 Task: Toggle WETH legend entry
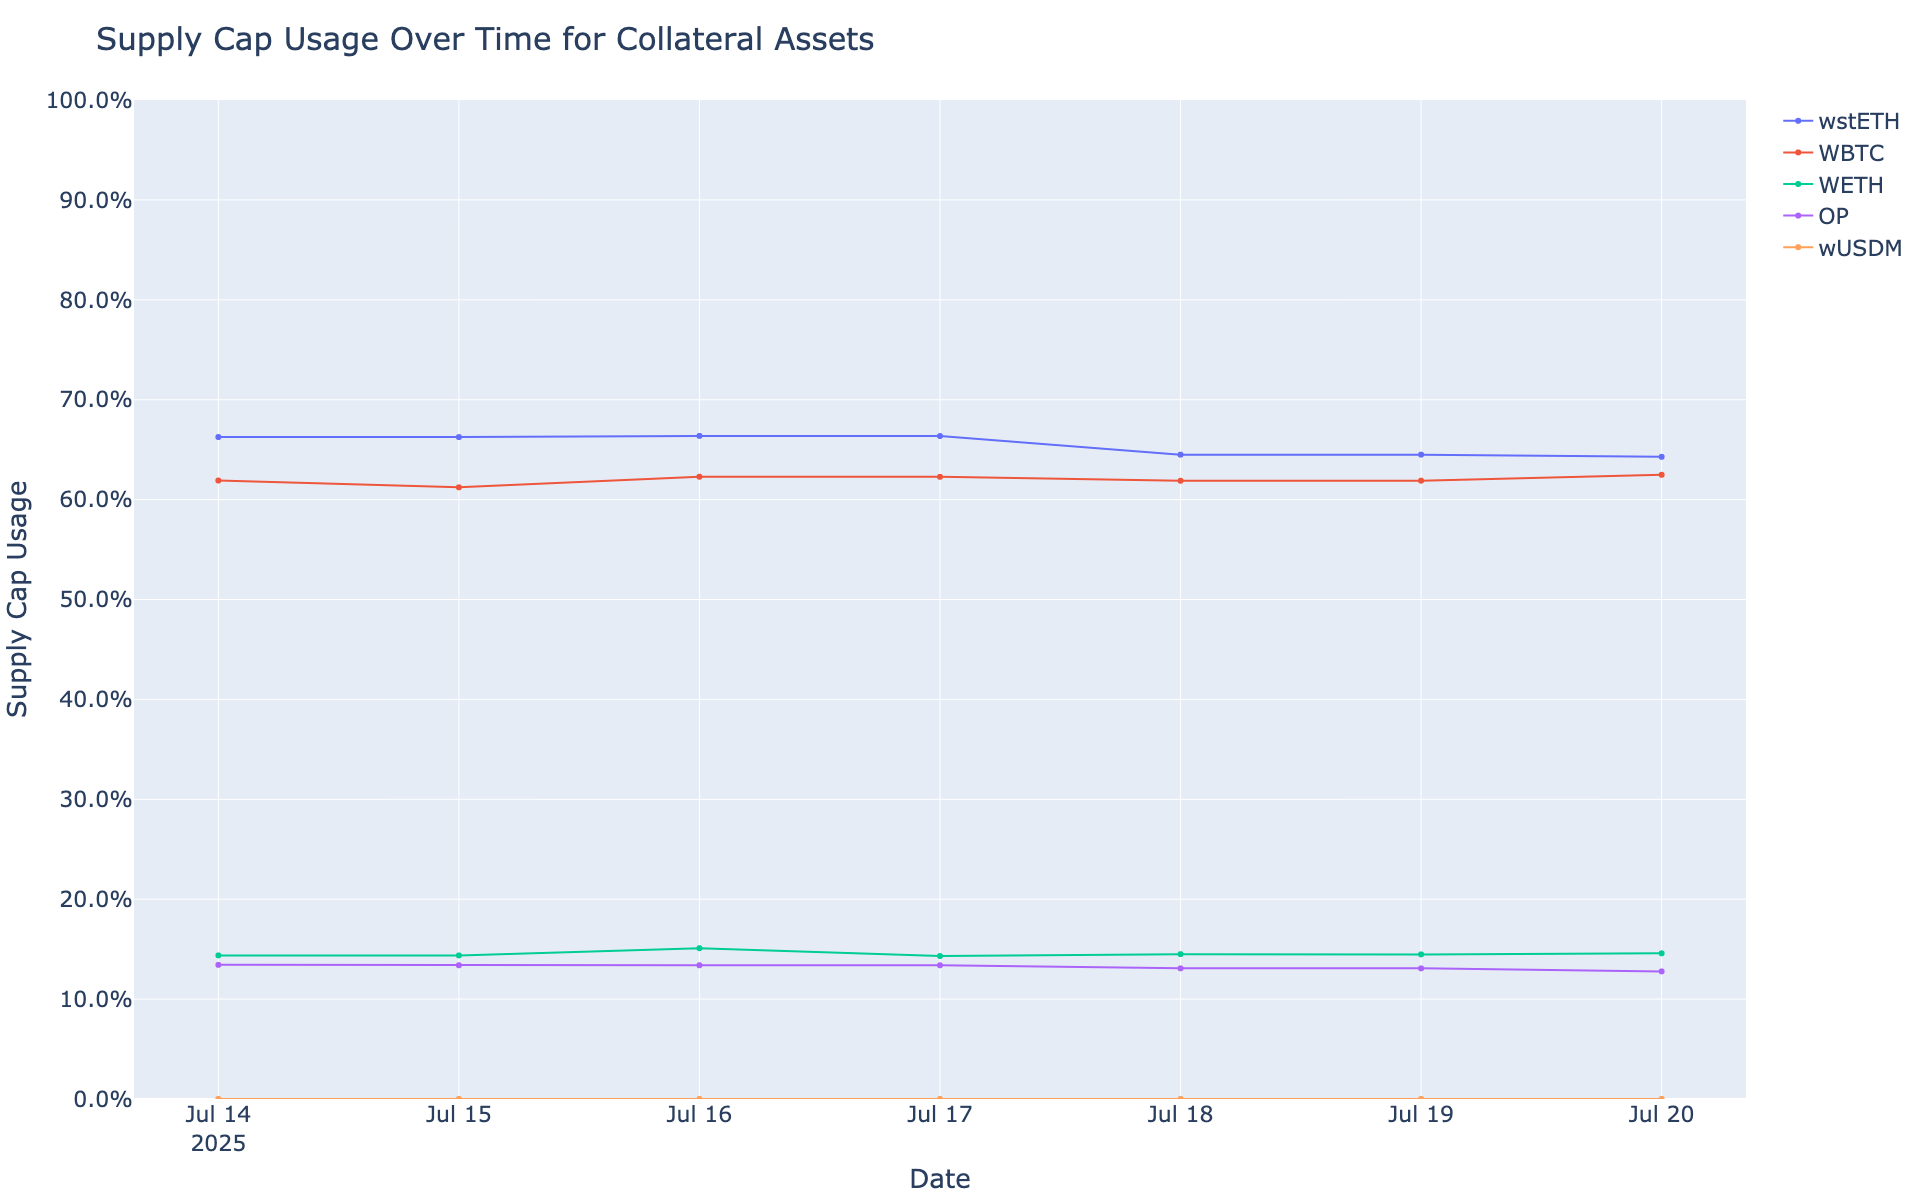coord(1850,185)
